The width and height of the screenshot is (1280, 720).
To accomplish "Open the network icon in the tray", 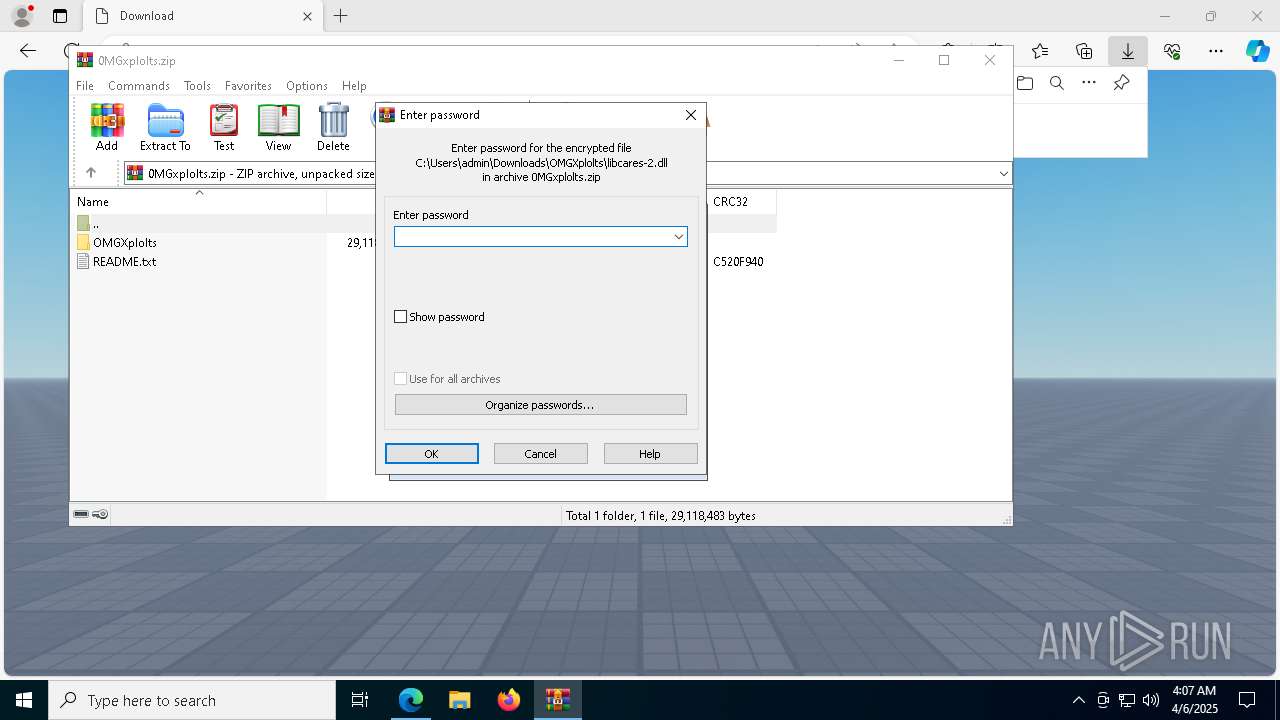I will click(x=1127, y=700).
